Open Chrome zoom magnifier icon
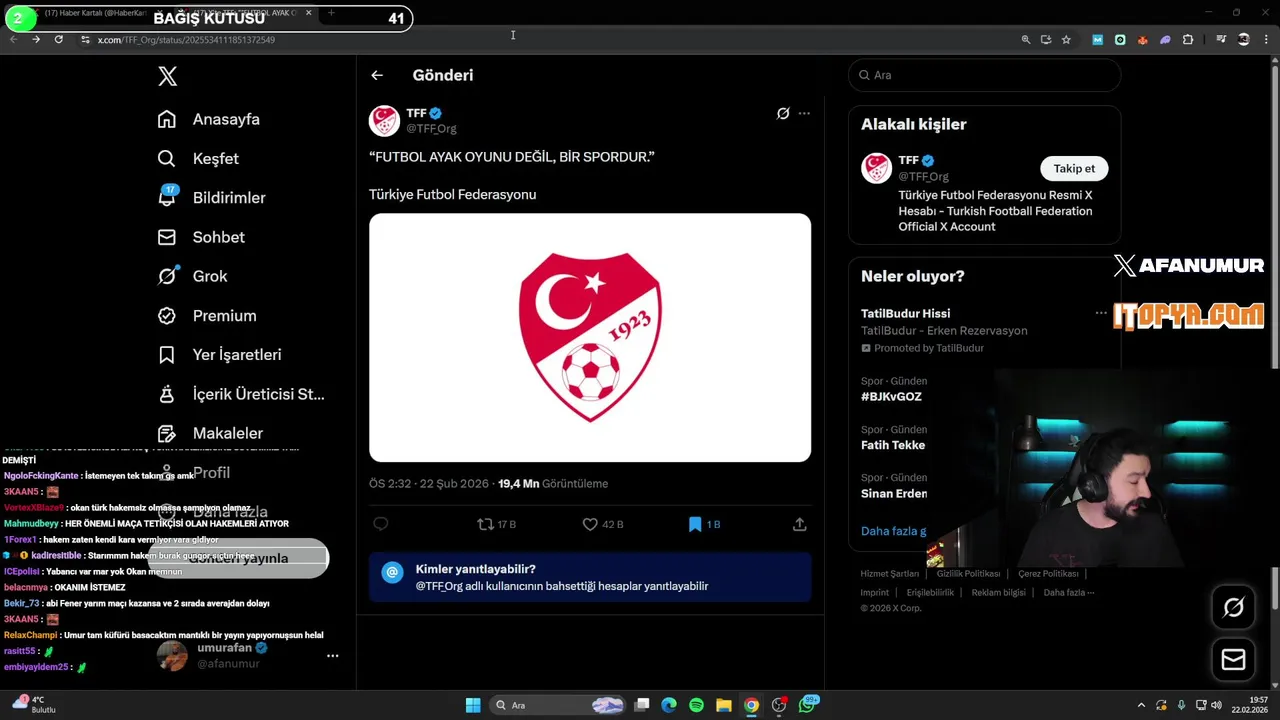The image size is (1280, 720). pos(1025,40)
